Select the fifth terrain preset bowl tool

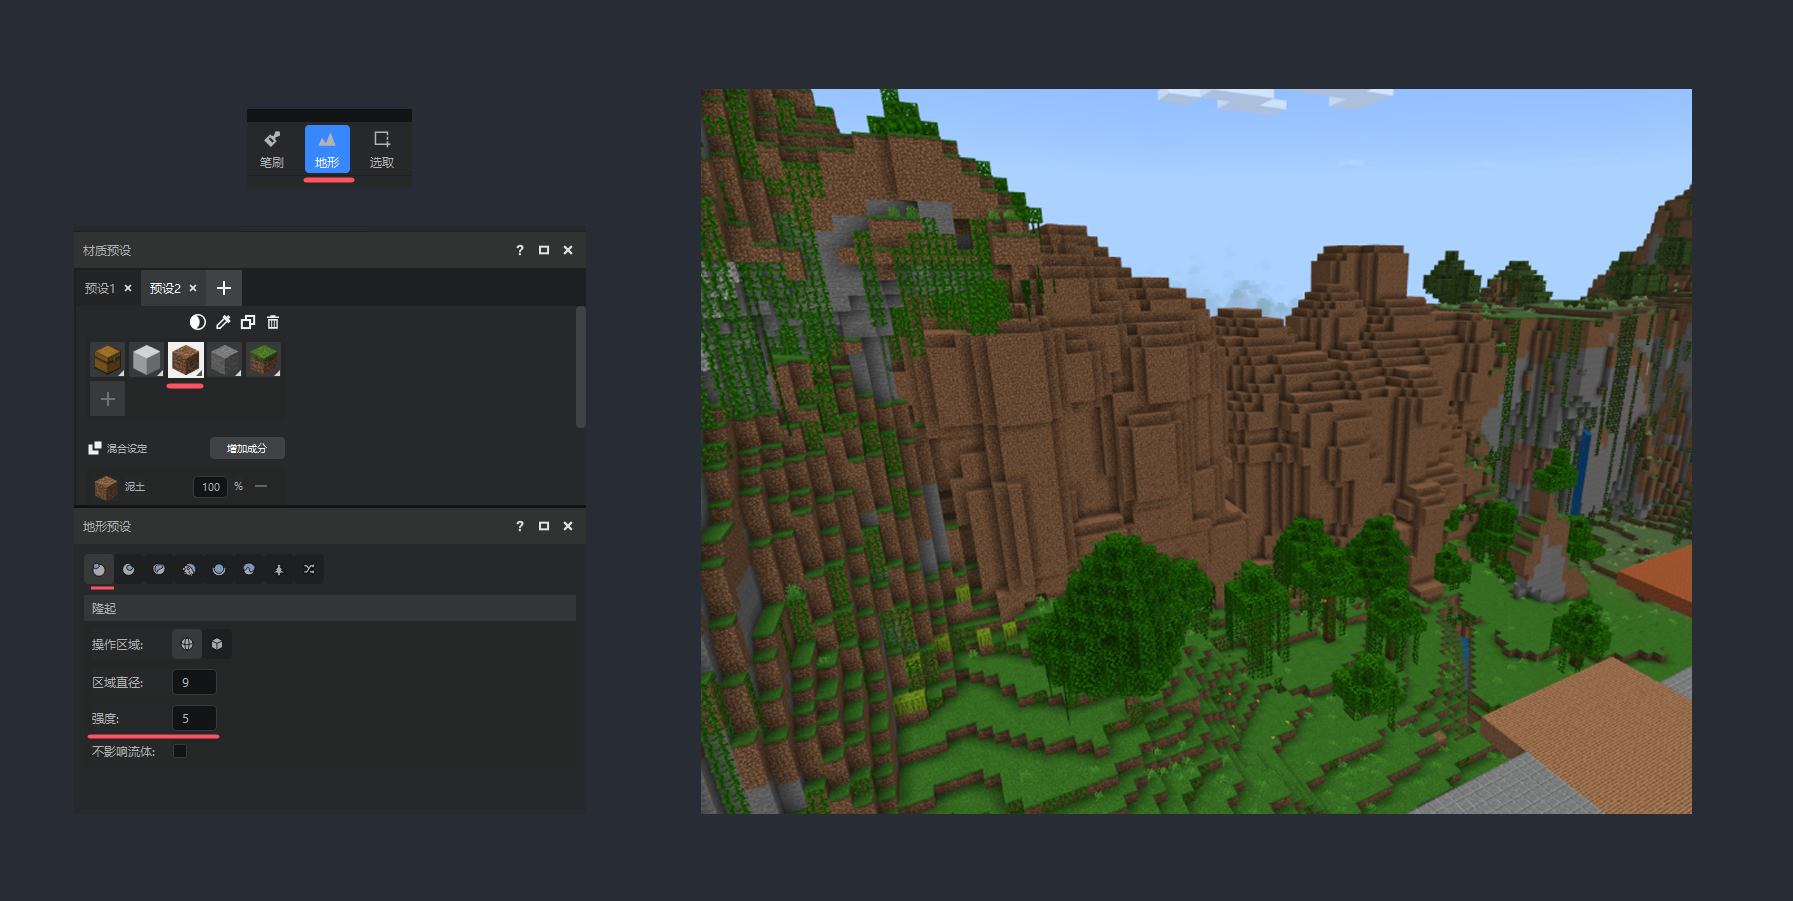click(x=219, y=569)
